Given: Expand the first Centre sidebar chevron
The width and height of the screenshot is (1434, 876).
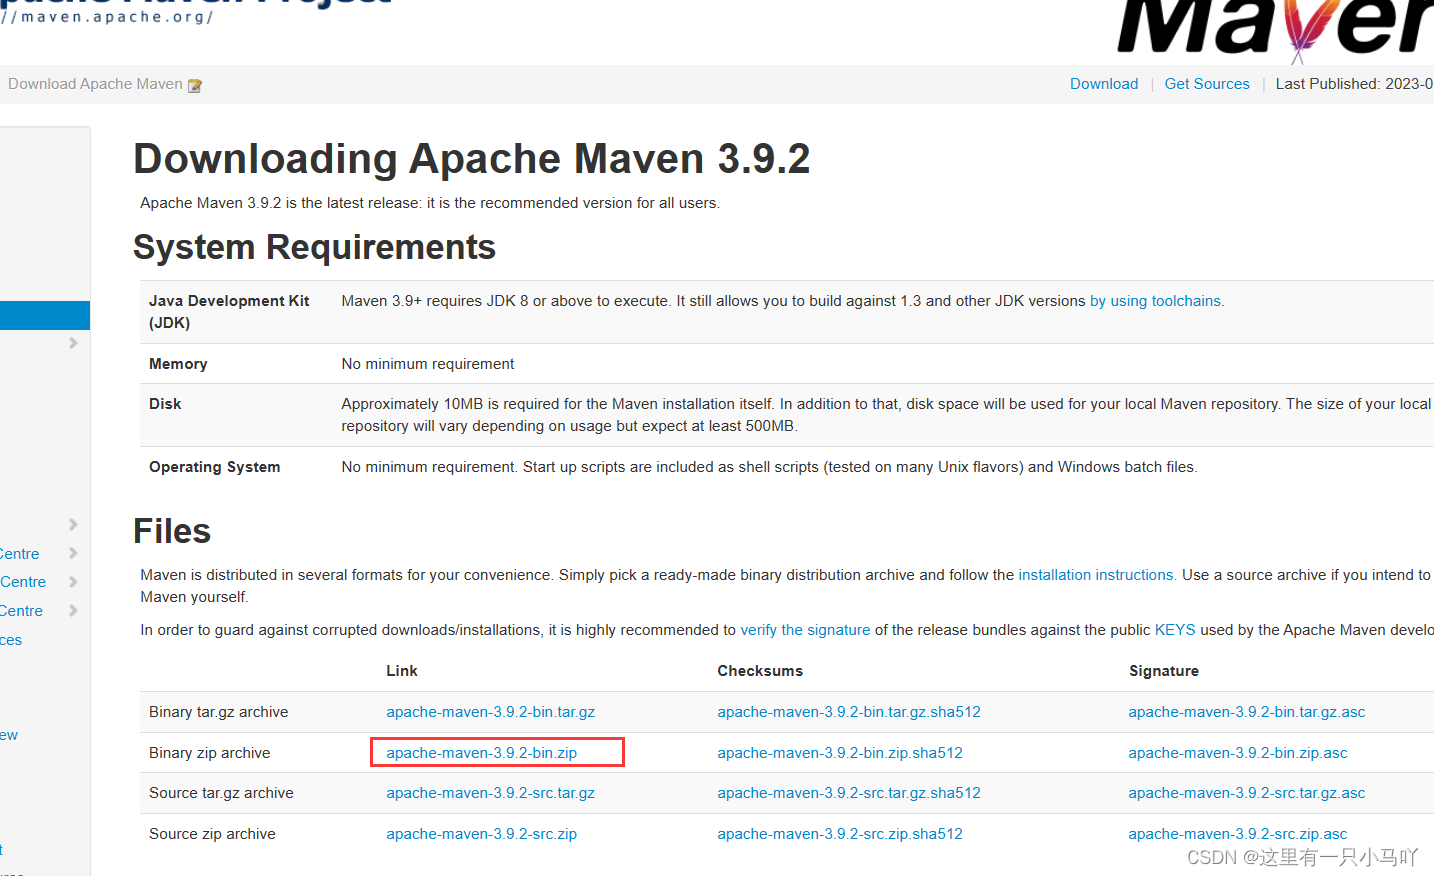Looking at the screenshot, I should point(73,553).
